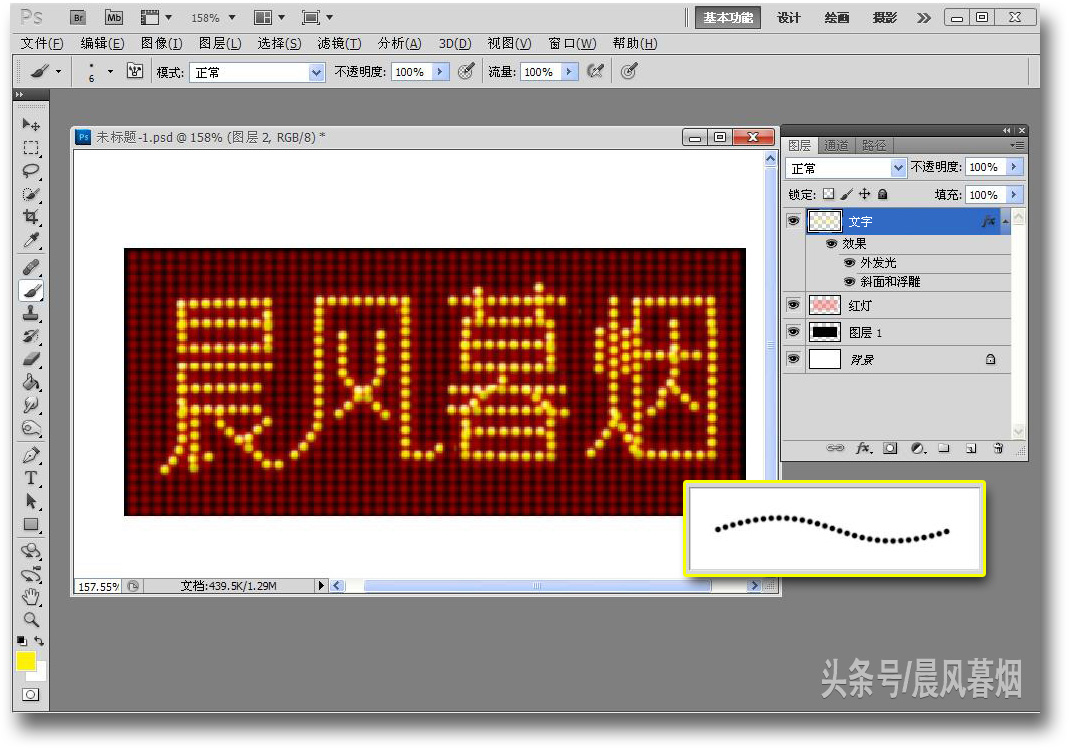
Task: Click the 设计 workspace button
Action: (x=789, y=17)
